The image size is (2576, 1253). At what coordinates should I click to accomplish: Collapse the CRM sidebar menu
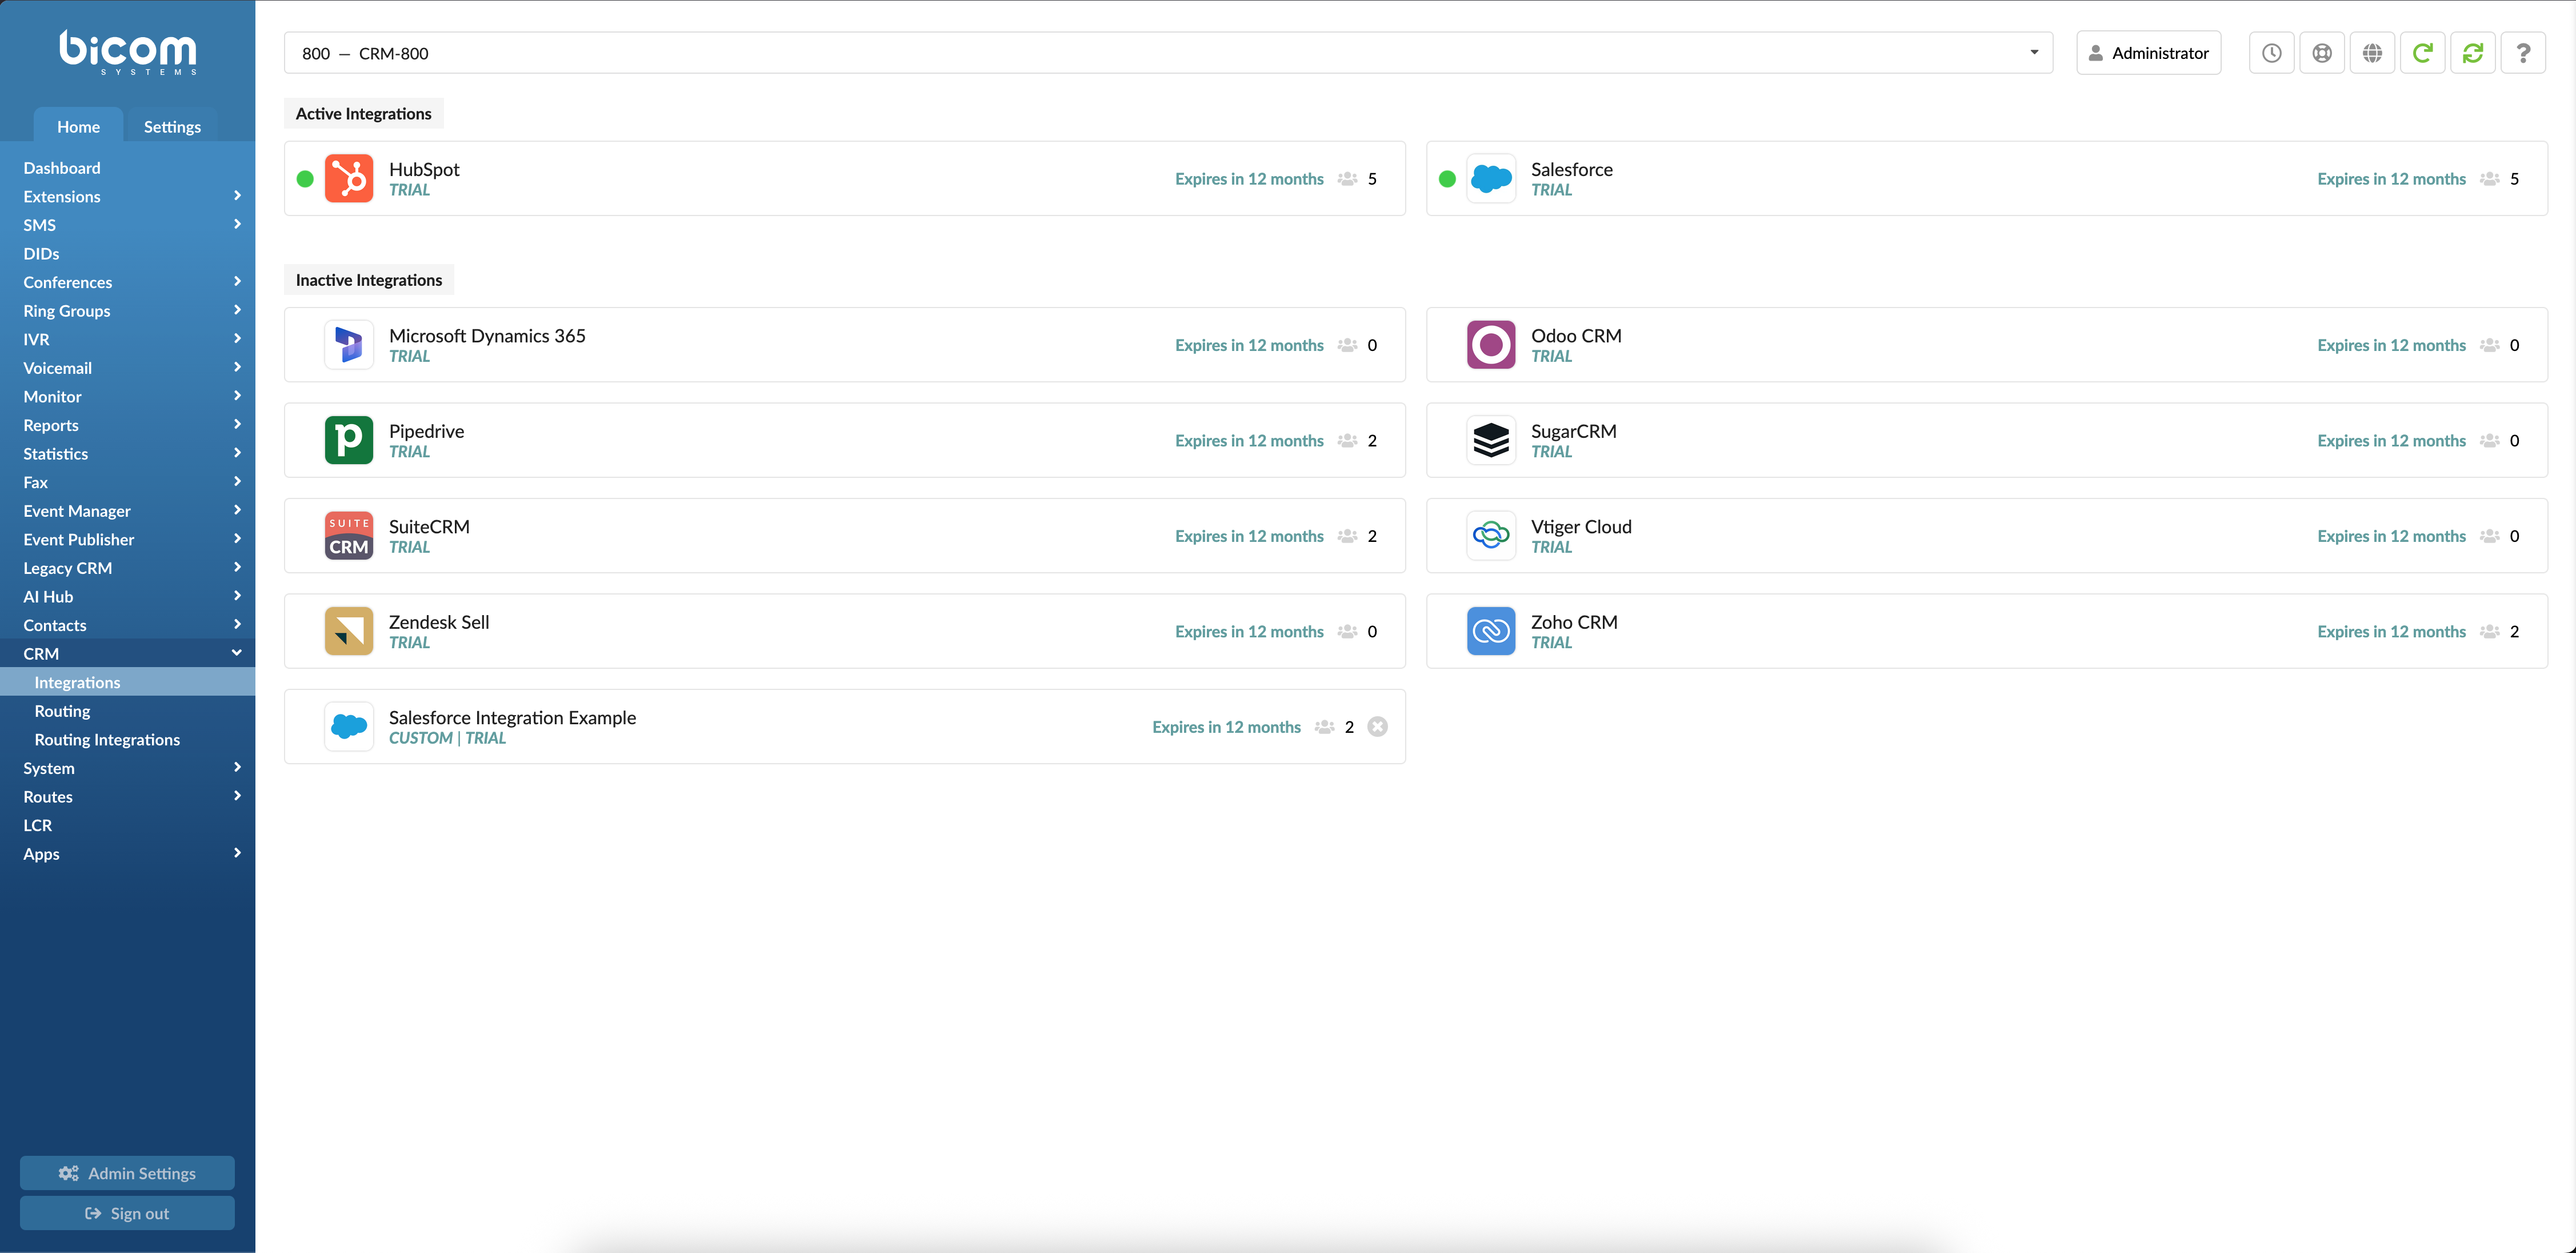click(x=128, y=654)
